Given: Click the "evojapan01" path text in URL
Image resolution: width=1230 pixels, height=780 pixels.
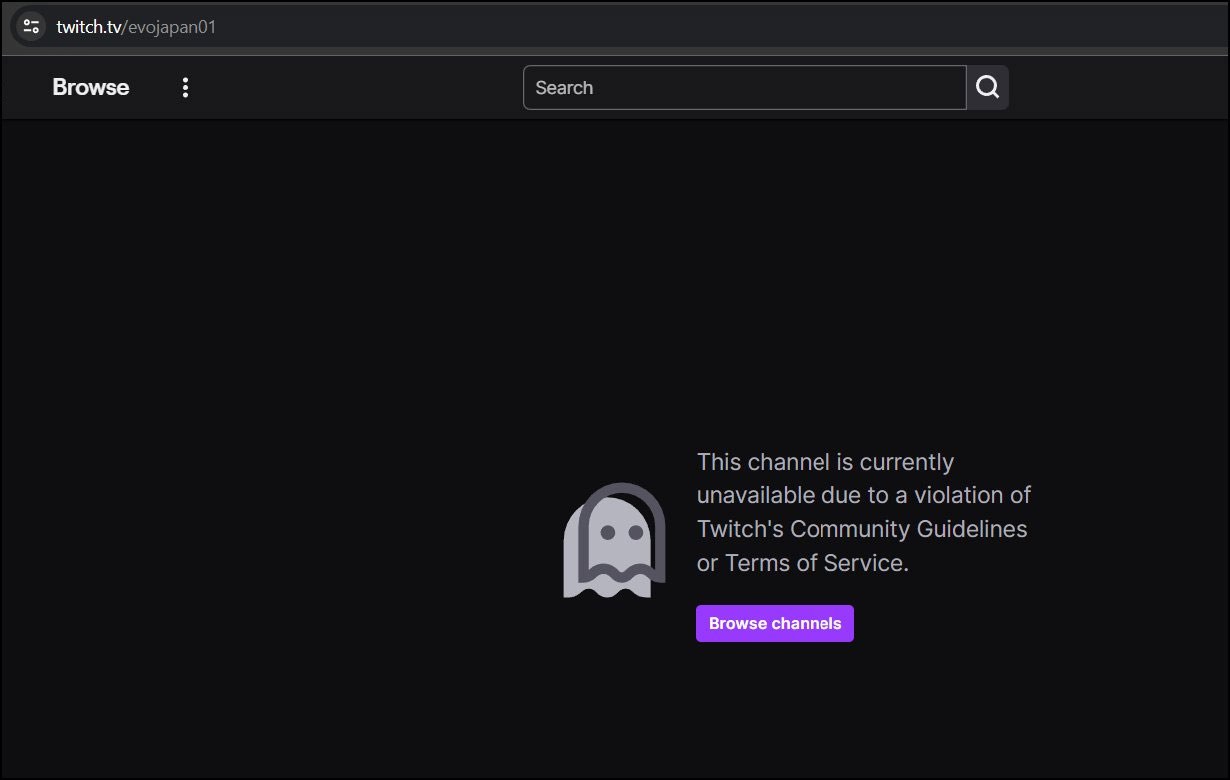Looking at the screenshot, I should pos(172,27).
